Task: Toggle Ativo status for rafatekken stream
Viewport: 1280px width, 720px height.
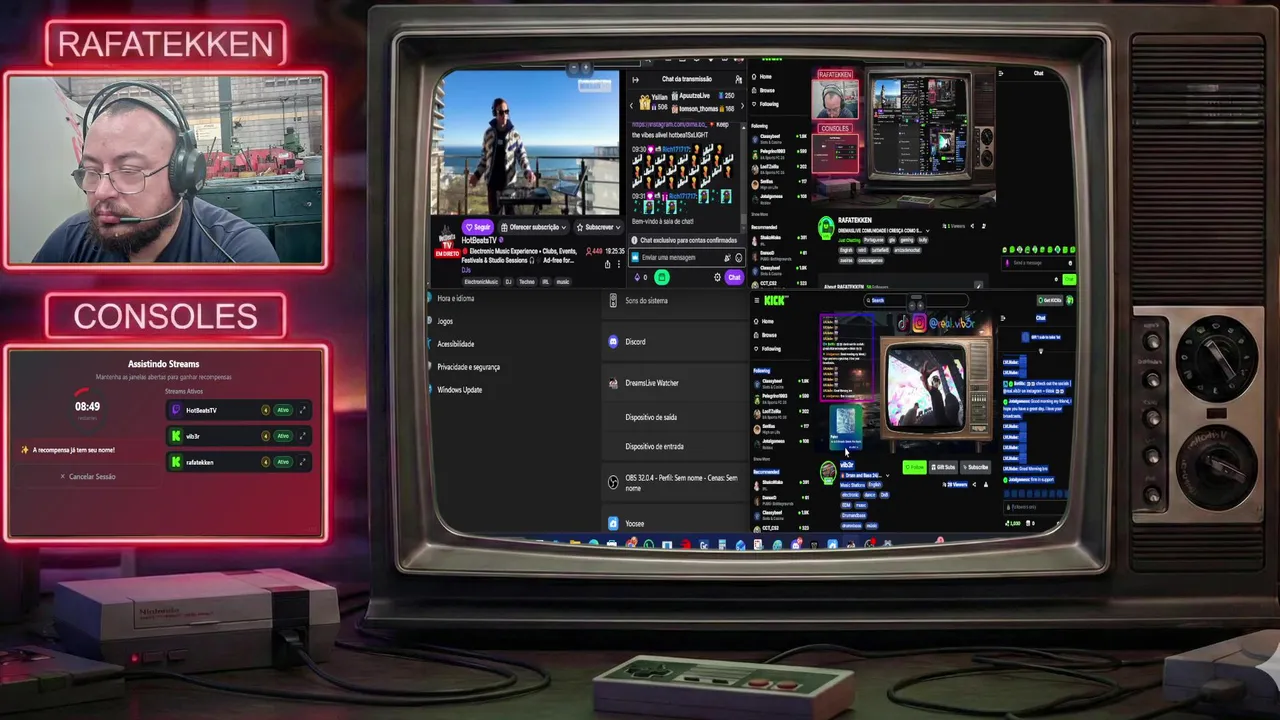Action: 283,462
